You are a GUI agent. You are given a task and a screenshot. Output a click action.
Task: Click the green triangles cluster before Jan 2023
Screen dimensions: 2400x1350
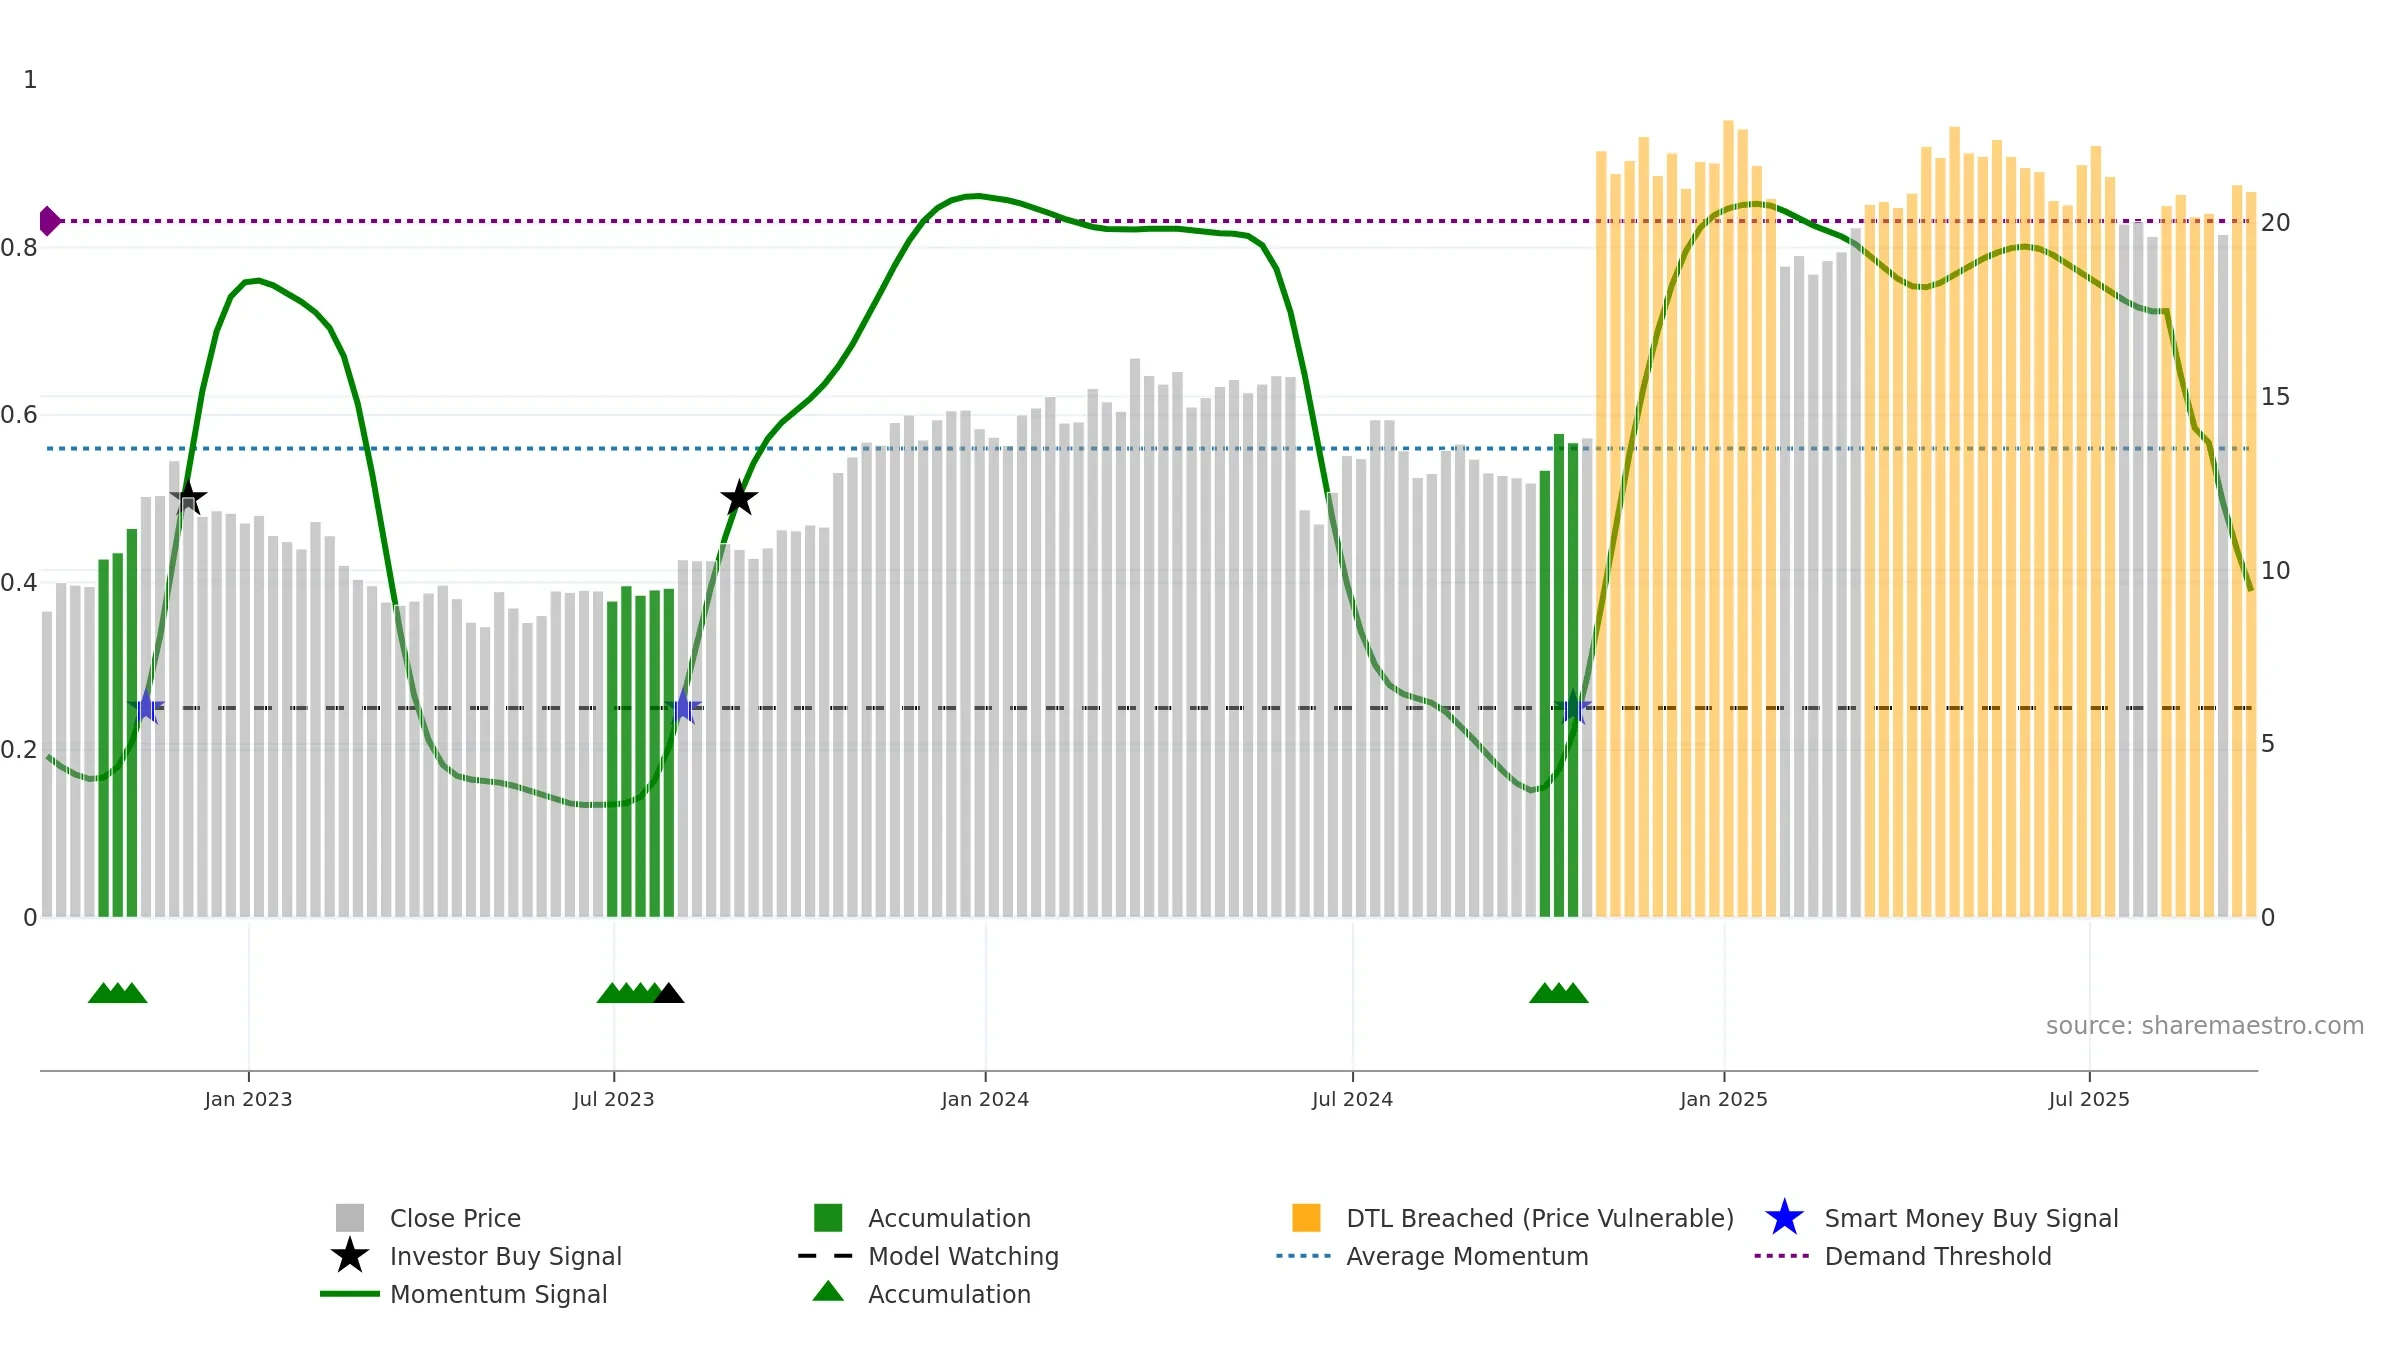118,993
